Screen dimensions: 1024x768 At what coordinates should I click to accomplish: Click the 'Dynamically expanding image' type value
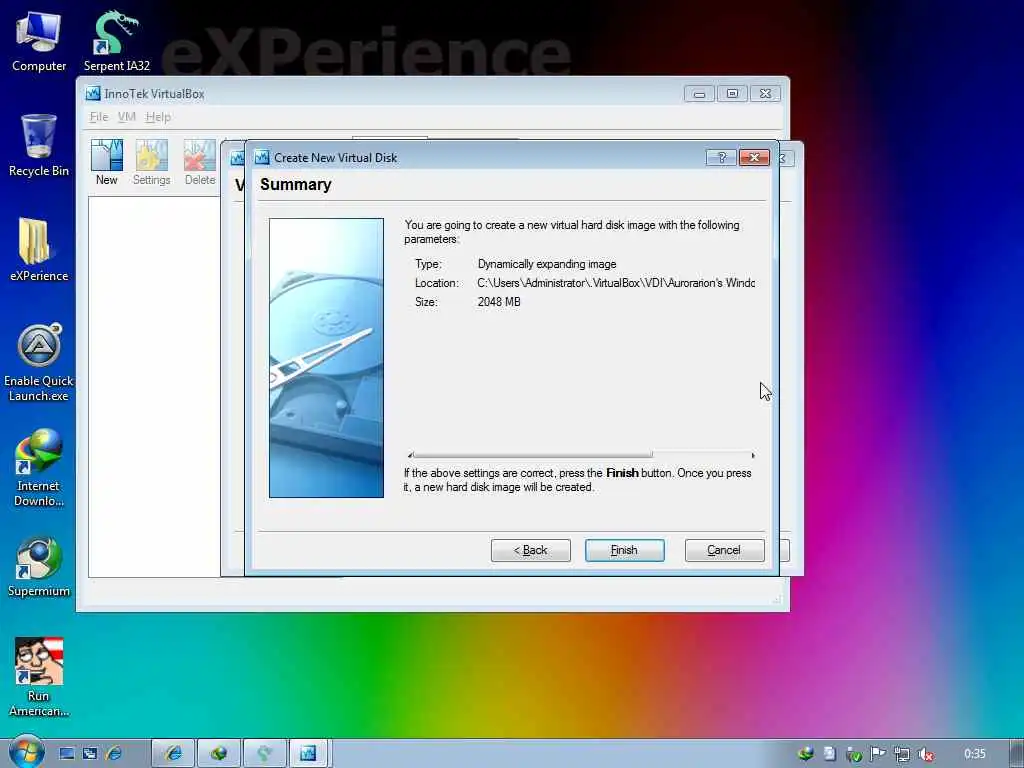pos(547,264)
